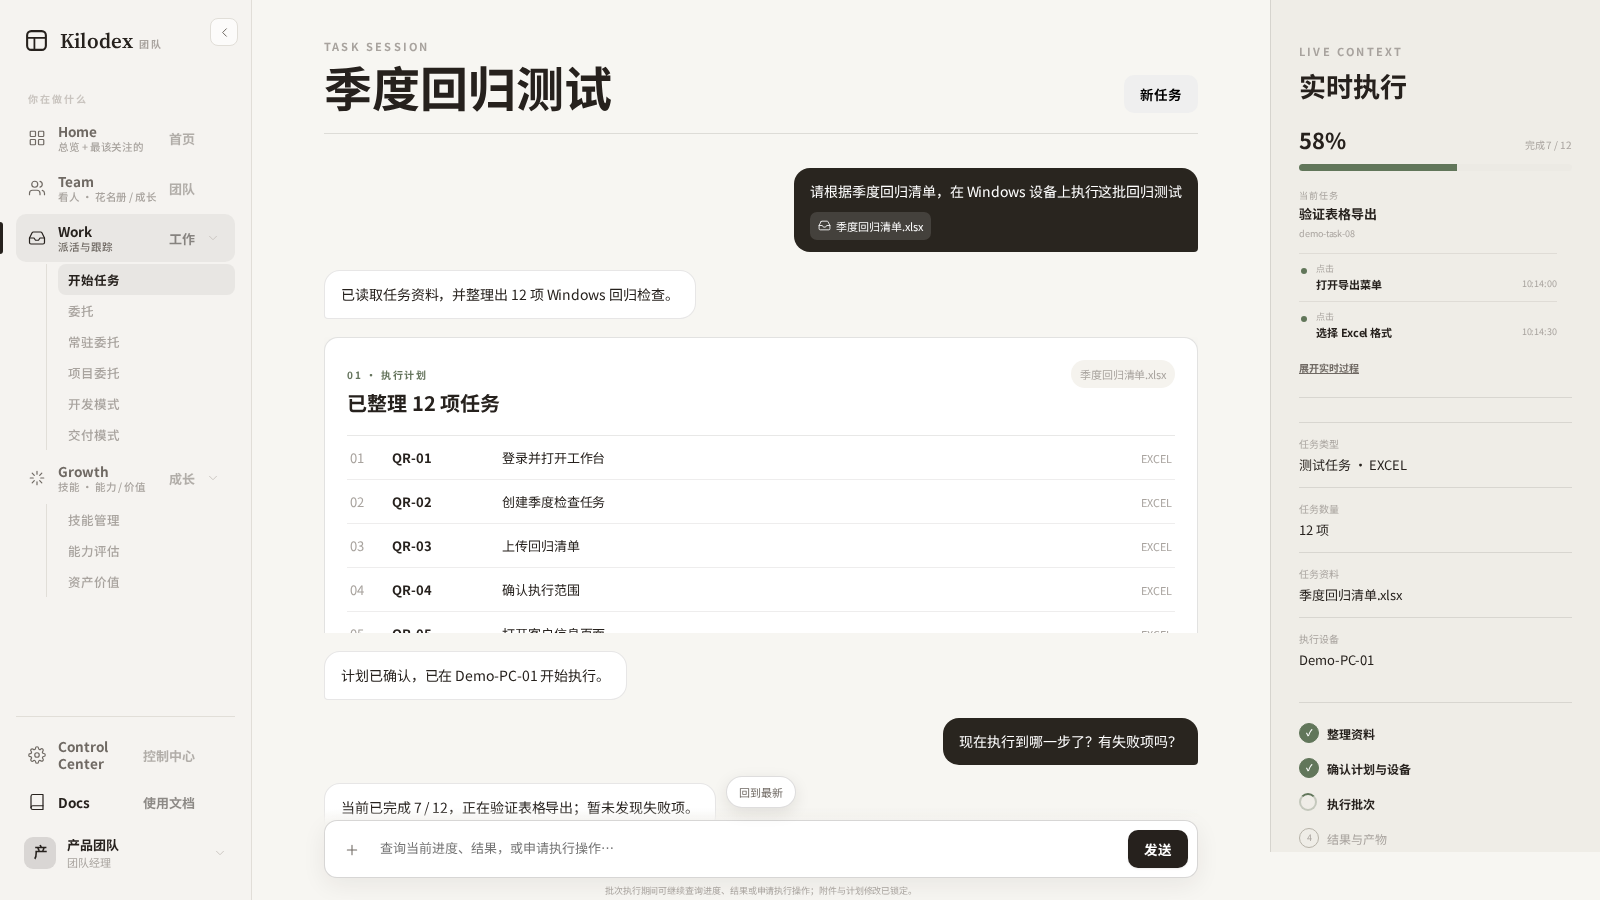Select 常驻委托 in the sidebar
Screen dimensions: 1600x900
click(x=146, y=342)
